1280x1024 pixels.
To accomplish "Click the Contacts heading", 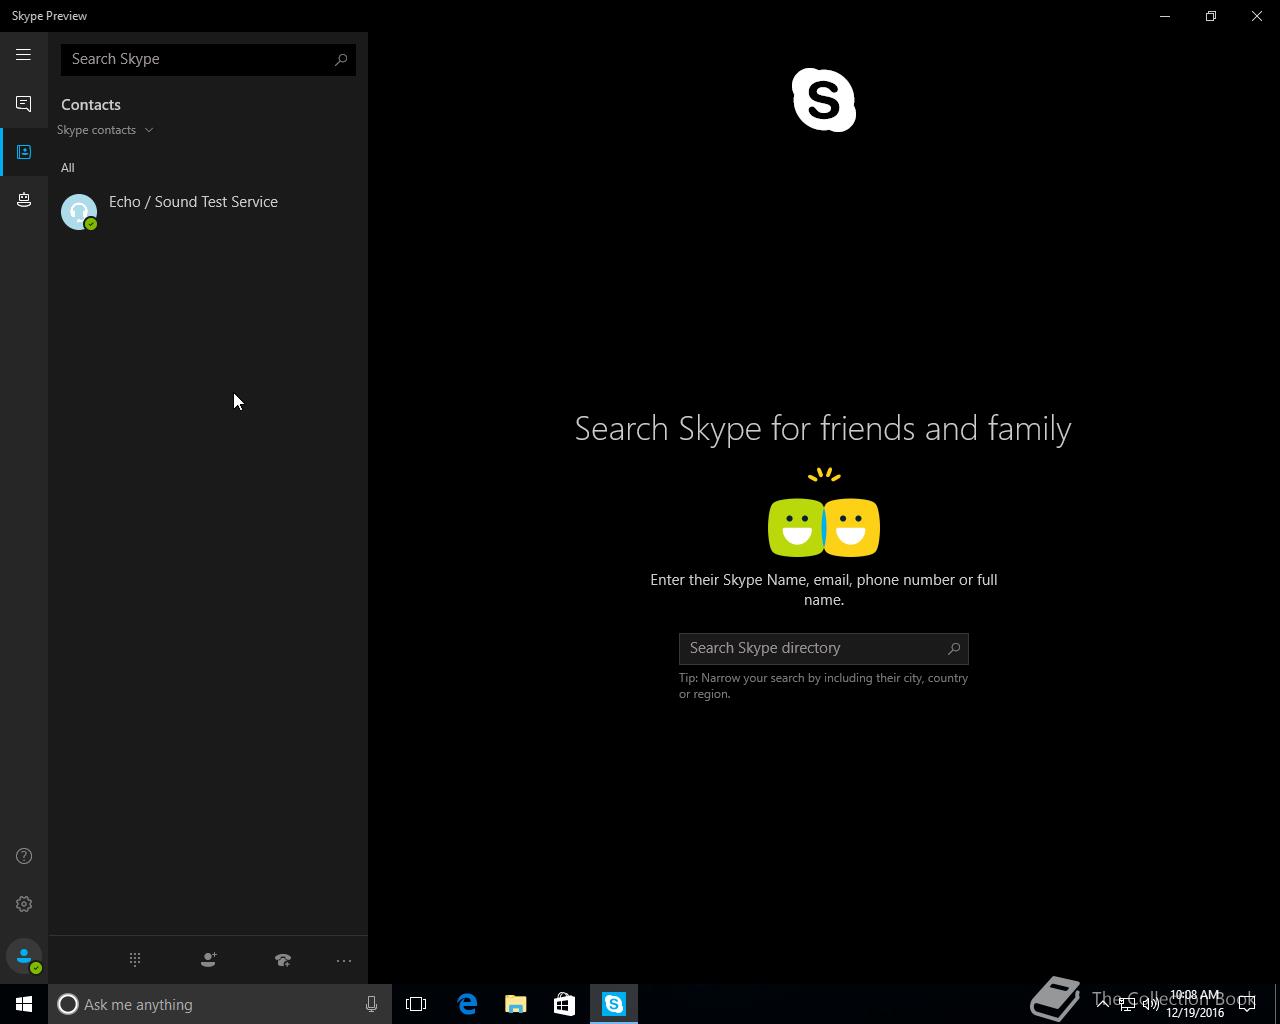I will coord(91,105).
